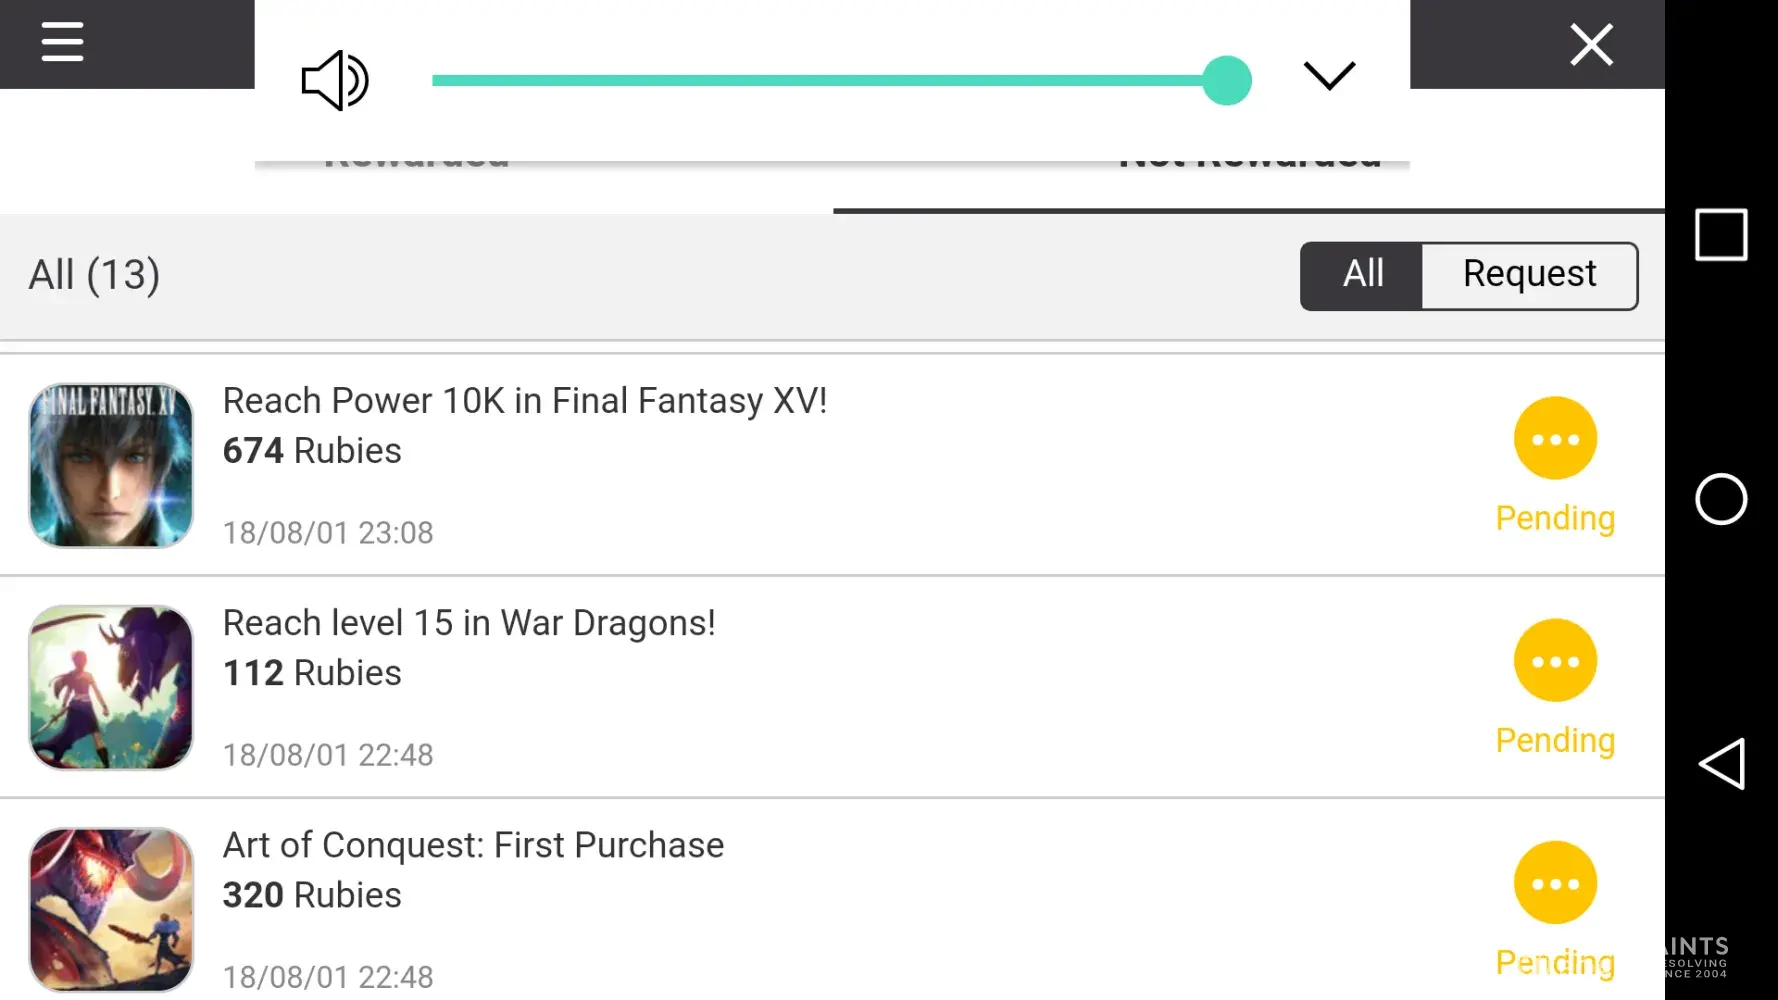
Task: Open the hamburger menu
Action: [62, 43]
